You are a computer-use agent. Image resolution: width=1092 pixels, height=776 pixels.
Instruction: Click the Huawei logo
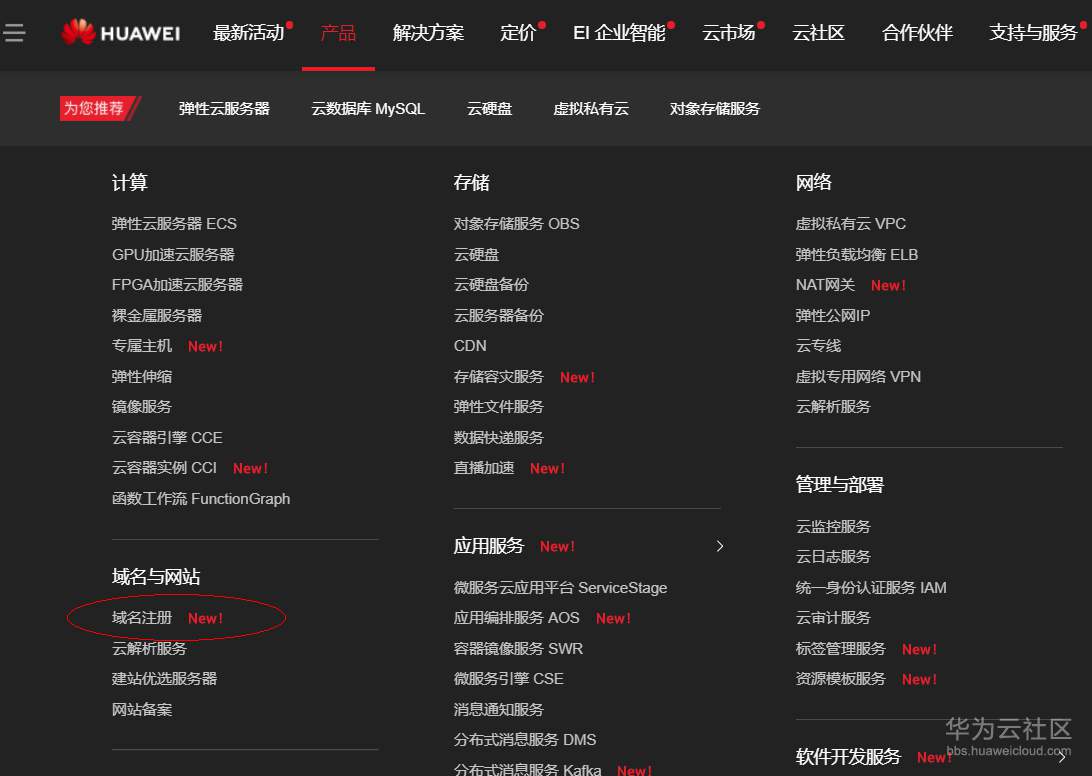click(120, 33)
